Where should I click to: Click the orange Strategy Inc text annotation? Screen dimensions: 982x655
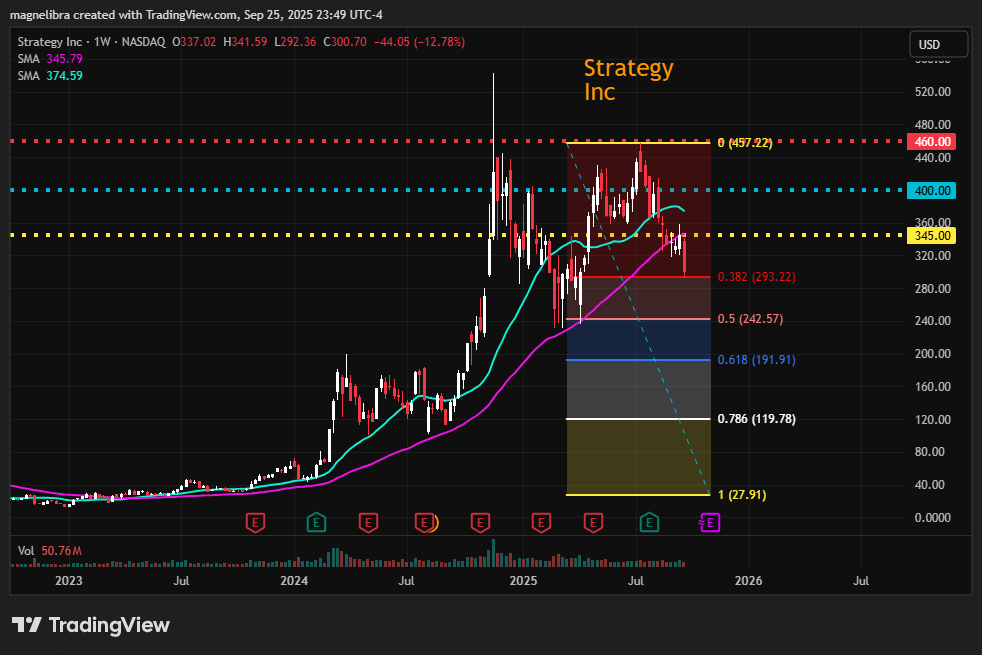pyautogui.click(x=628, y=80)
